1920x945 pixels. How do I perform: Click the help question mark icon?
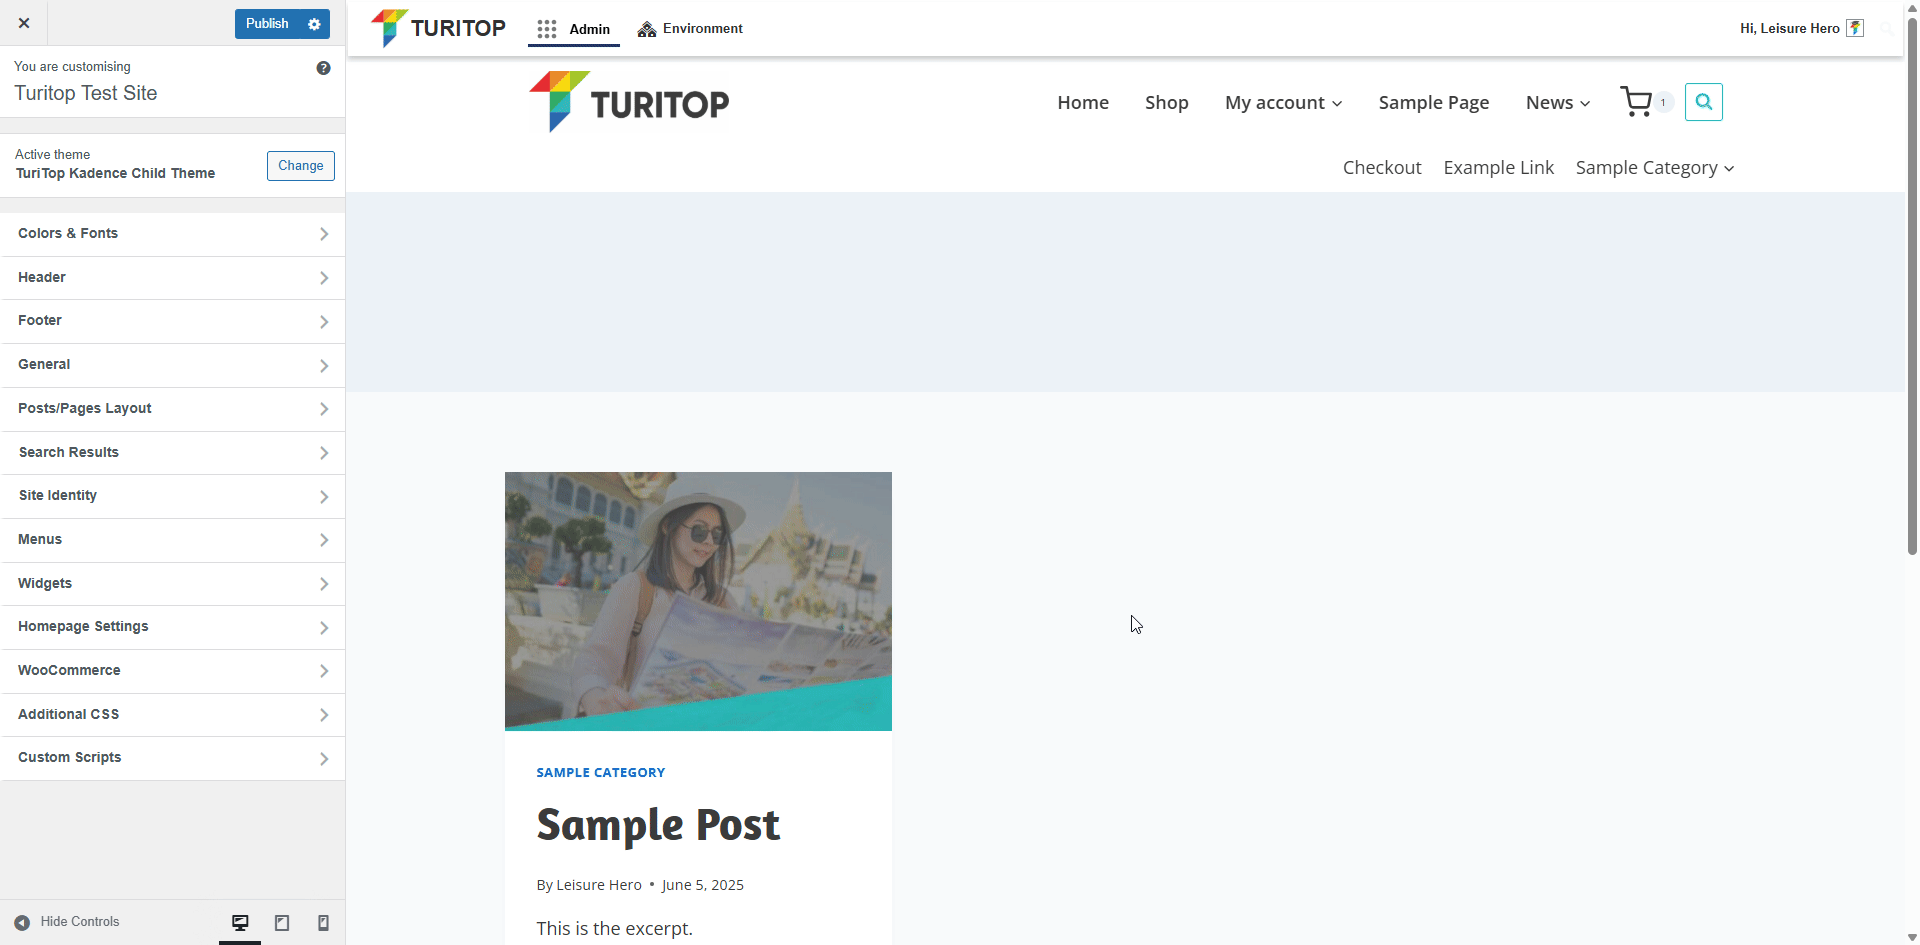coord(323,68)
